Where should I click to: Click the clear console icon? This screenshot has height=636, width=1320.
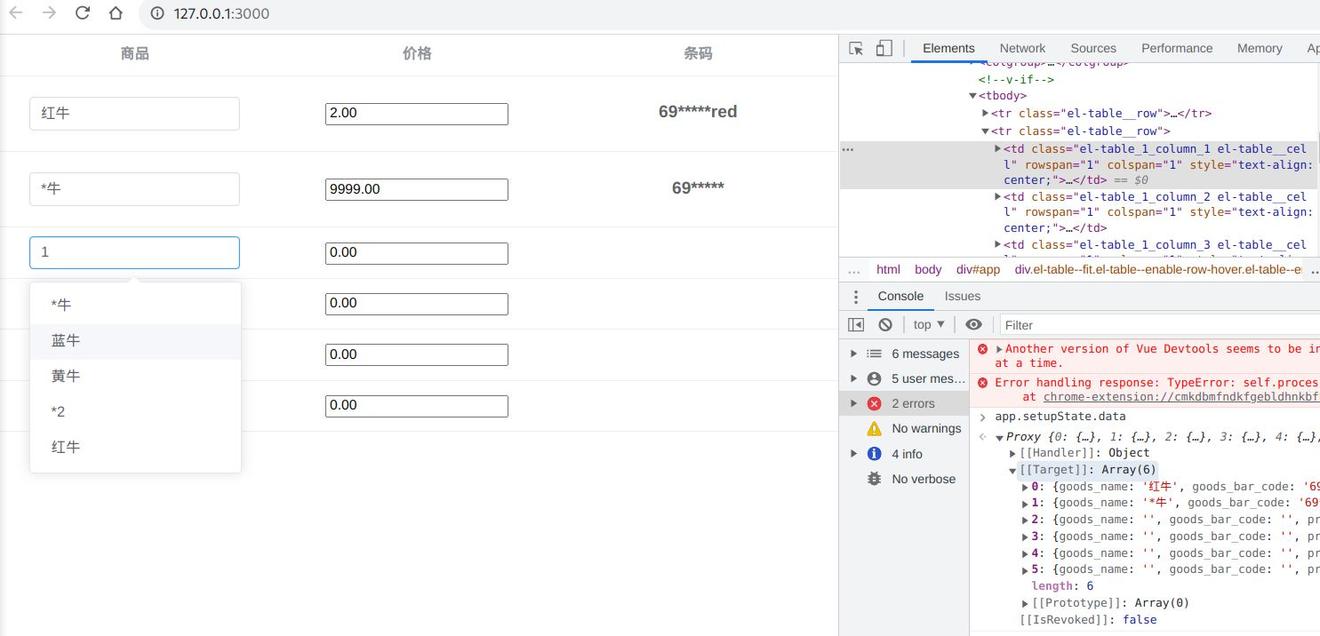[884, 324]
